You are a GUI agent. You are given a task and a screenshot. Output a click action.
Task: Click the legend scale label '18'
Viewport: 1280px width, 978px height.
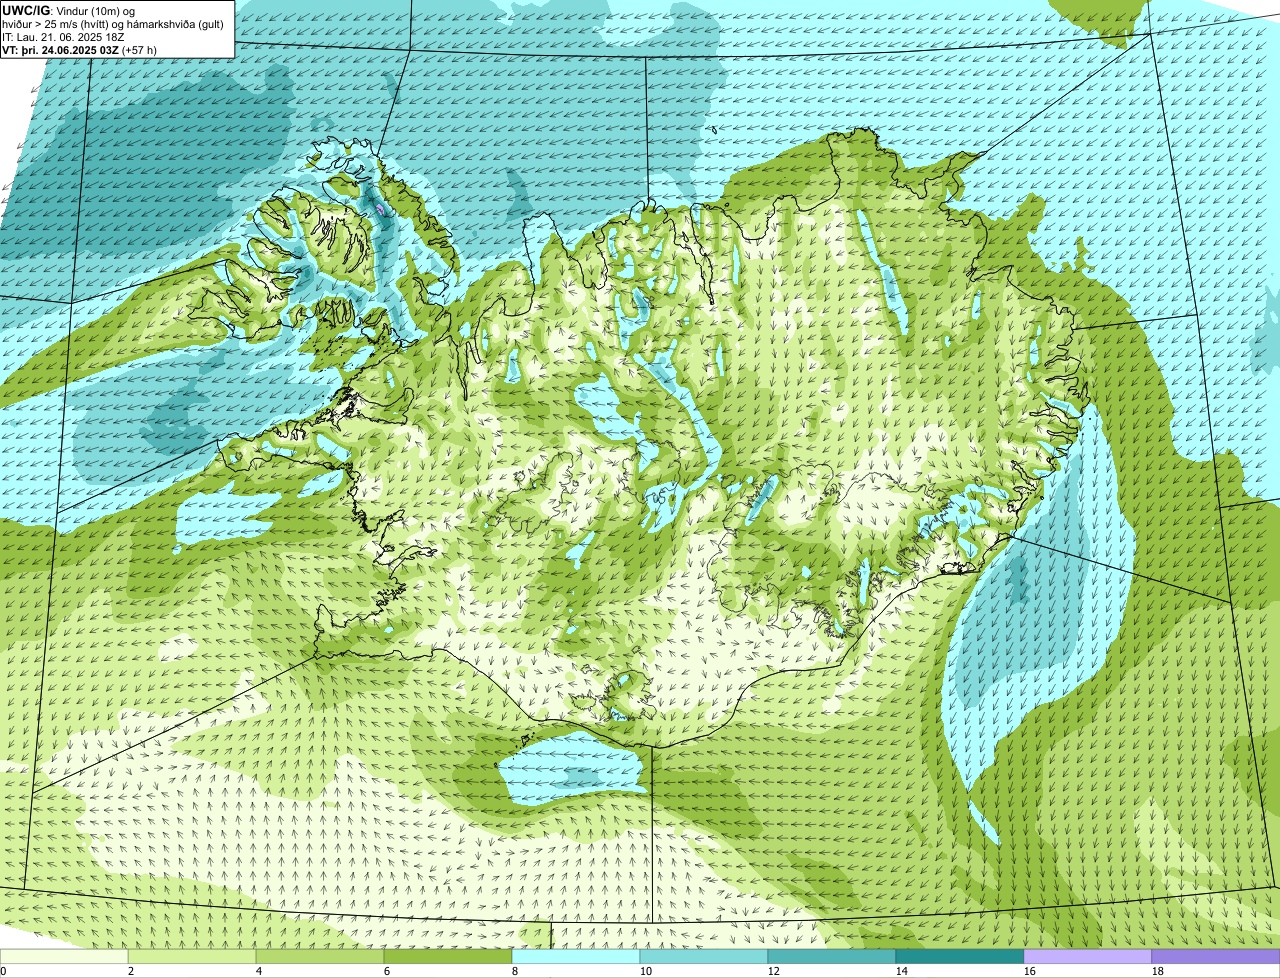(1158, 971)
